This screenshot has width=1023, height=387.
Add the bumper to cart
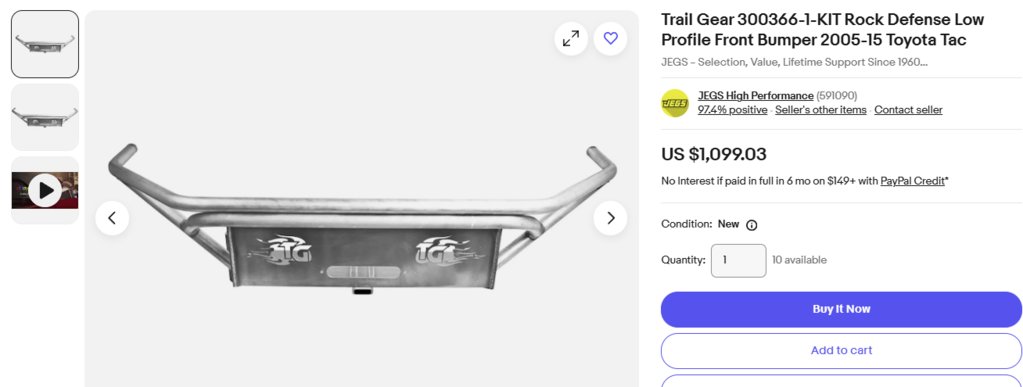pos(841,351)
